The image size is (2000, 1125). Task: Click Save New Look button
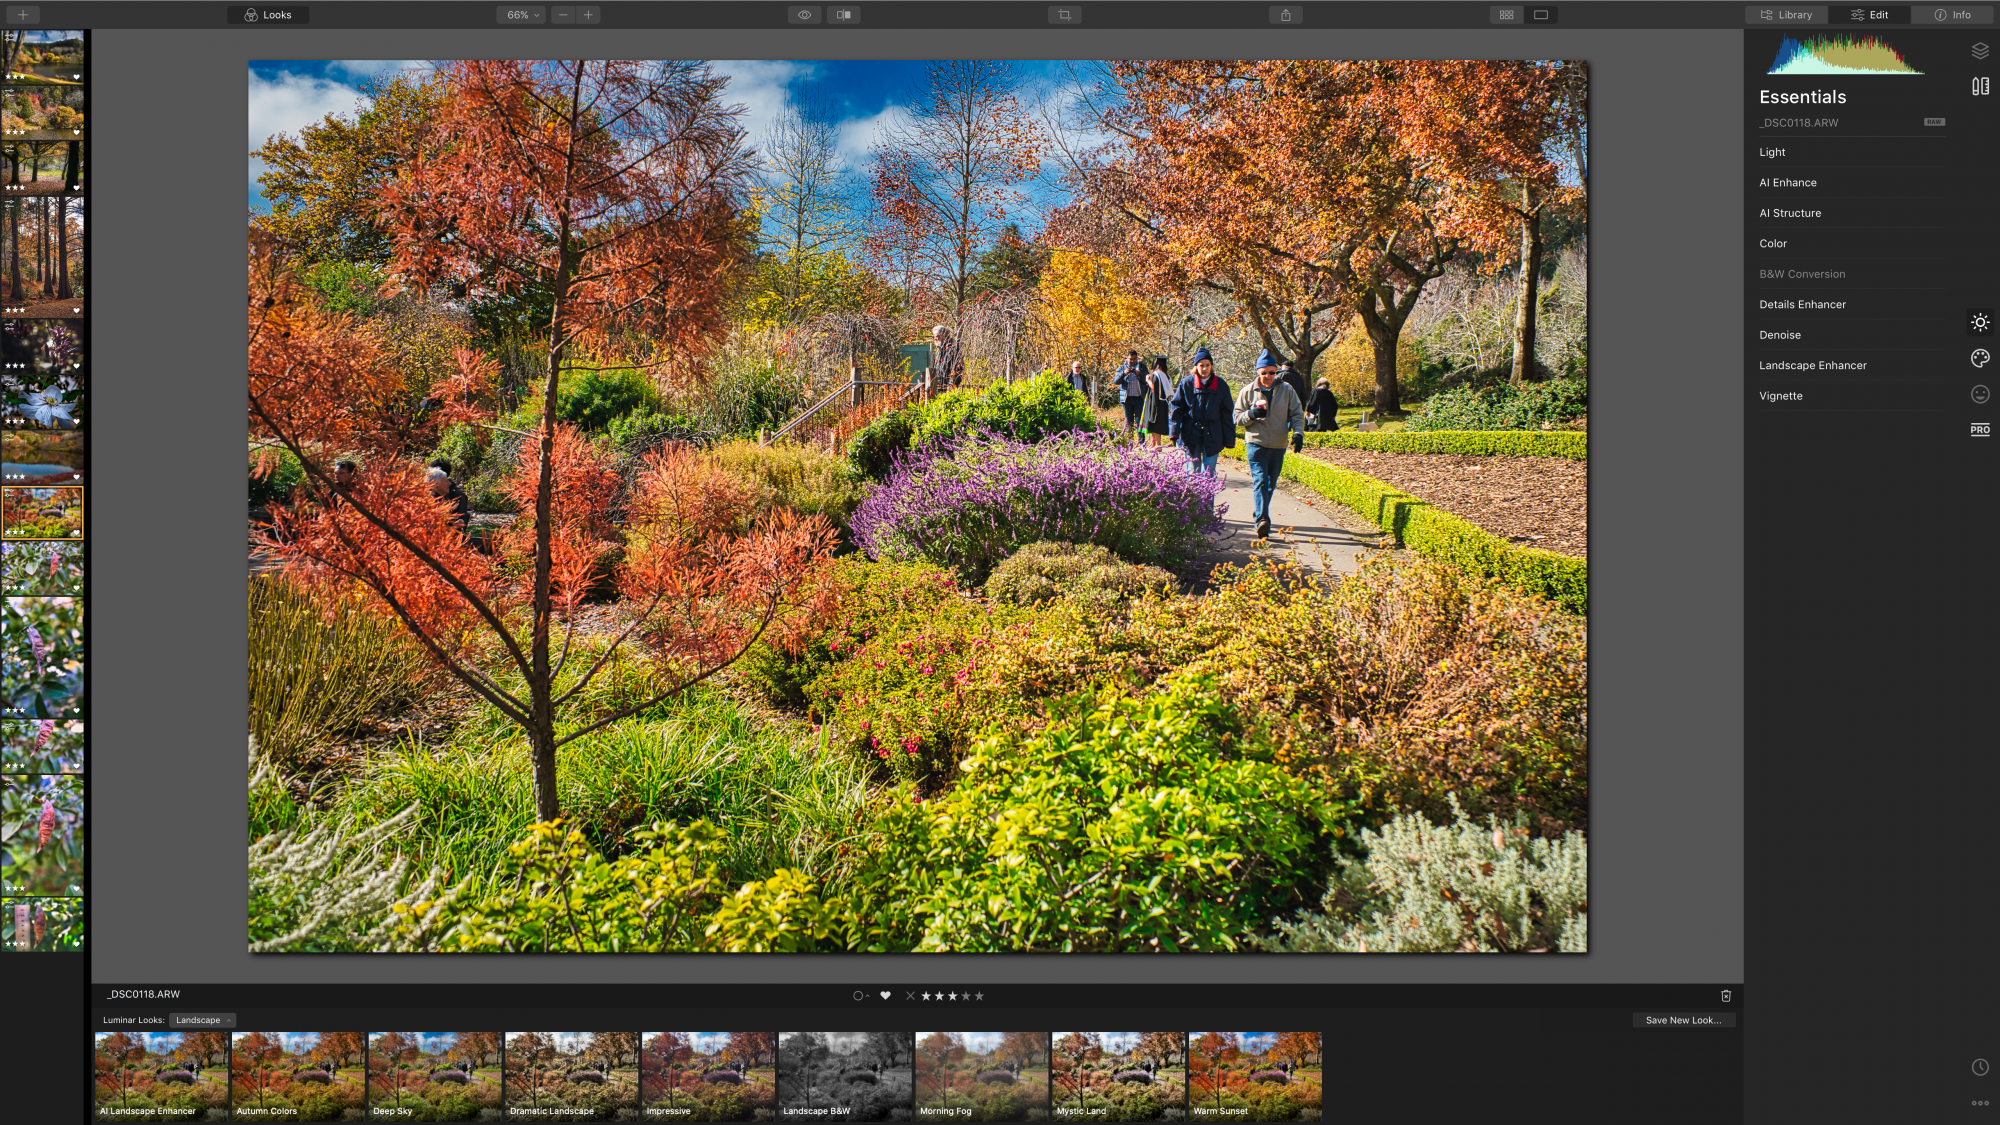1683,1020
